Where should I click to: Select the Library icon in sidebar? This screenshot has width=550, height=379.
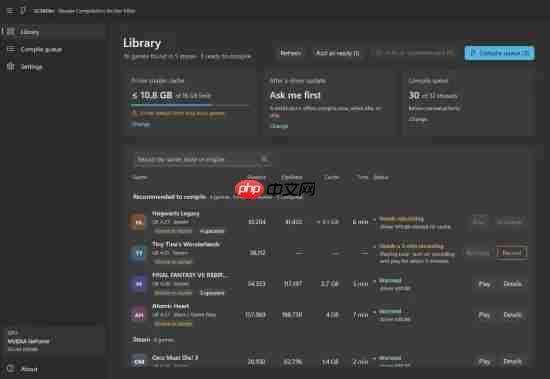tap(11, 32)
